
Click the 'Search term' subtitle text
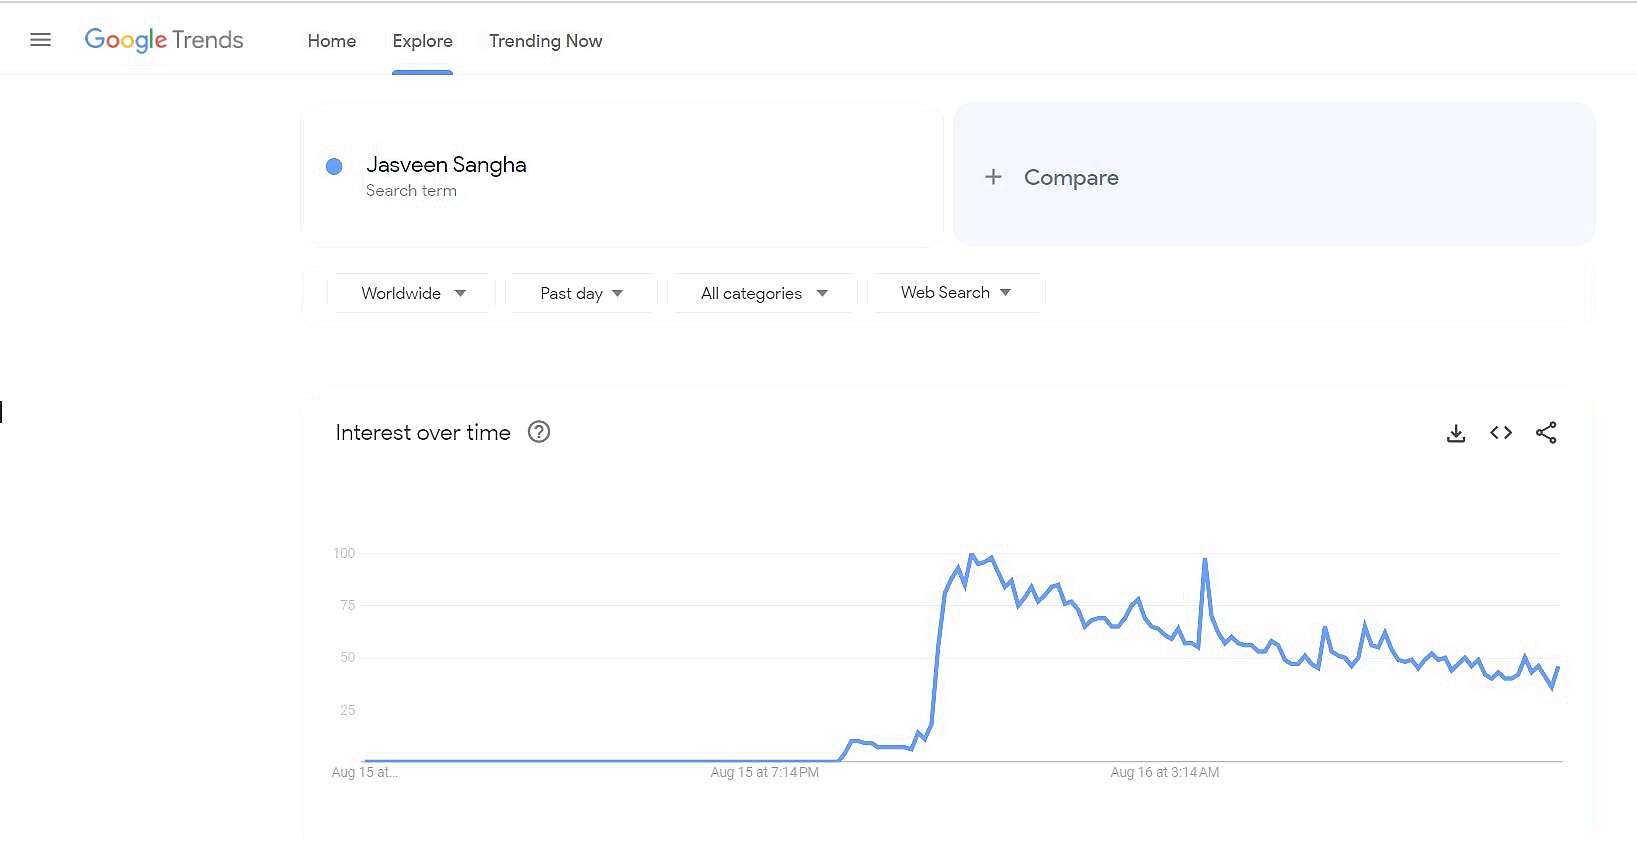(411, 191)
